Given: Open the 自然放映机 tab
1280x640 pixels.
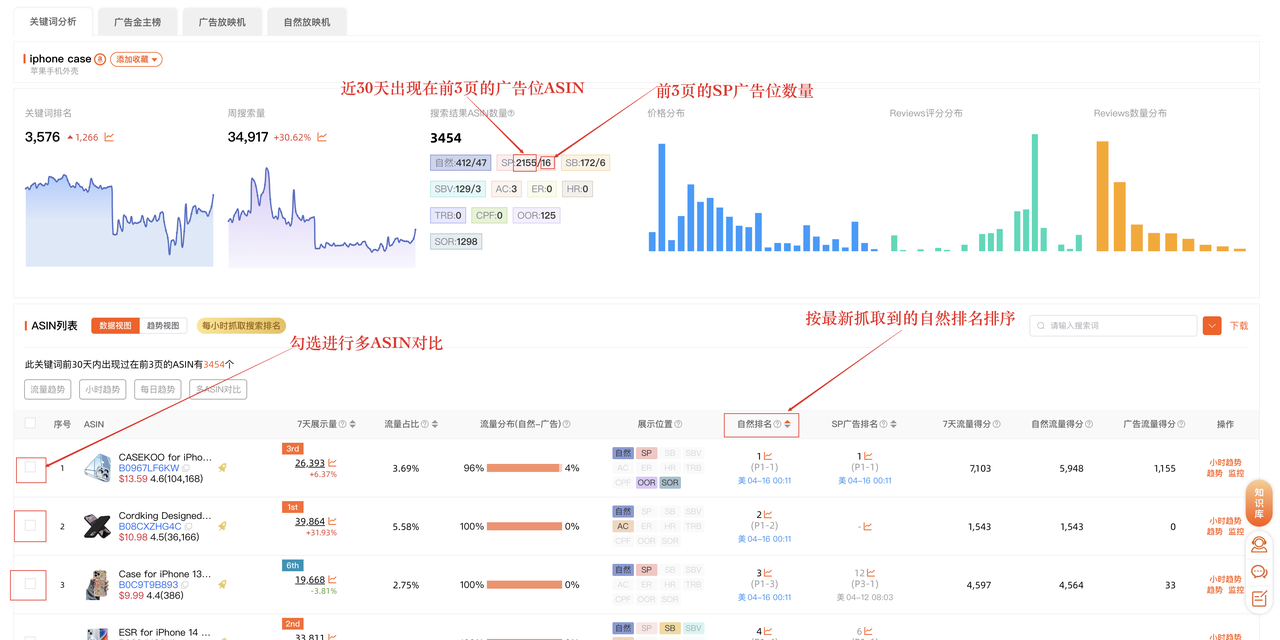Looking at the screenshot, I should (x=307, y=21).
